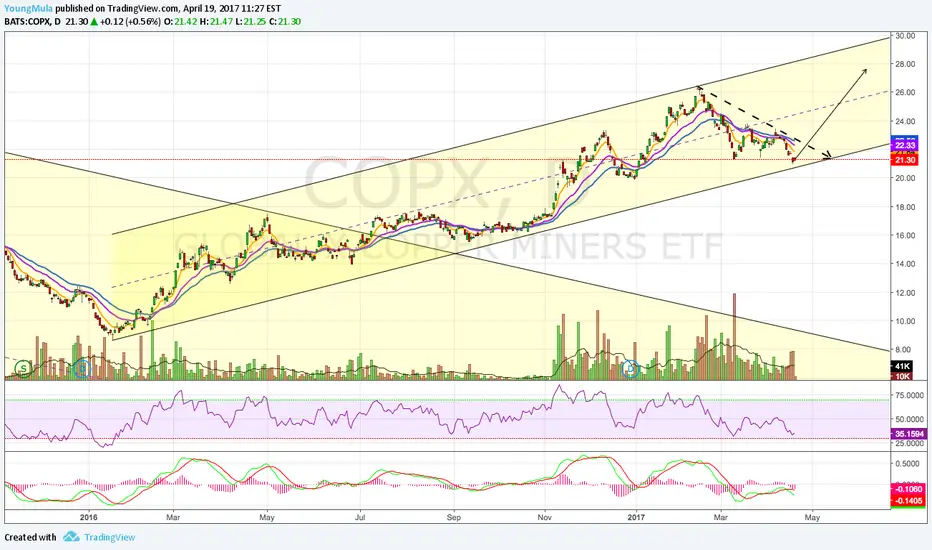Image resolution: width=932 pixels, height=550 pixels.
Task: Click the purple 35.1594 RSI value tag
Action: pyautogui.click(x=909, y=434)
